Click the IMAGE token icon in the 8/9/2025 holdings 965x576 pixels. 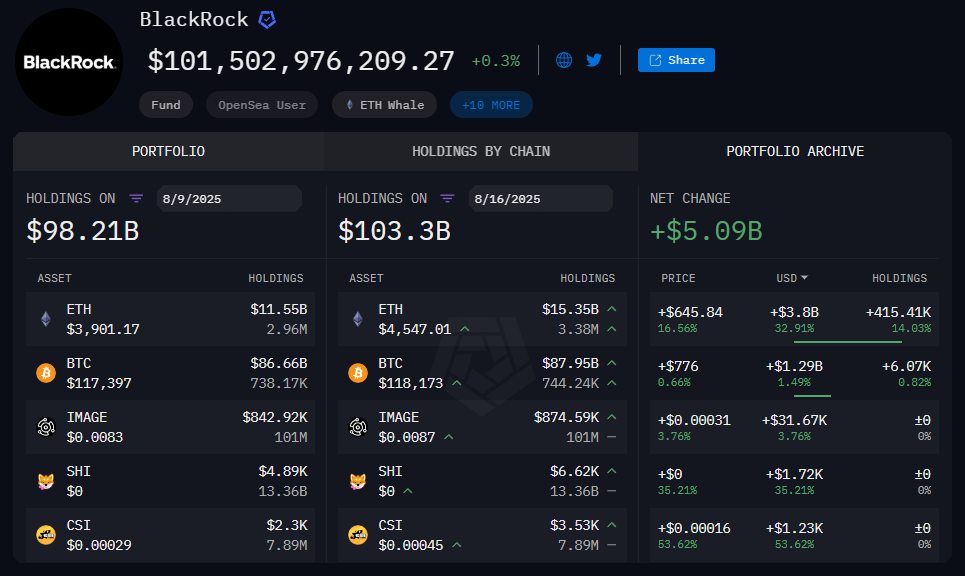click(x=46, y=427)
